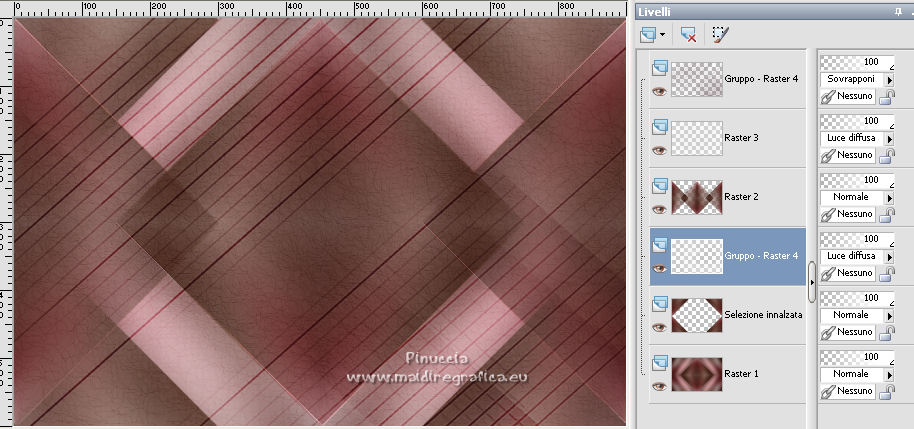Click layer type icon of Raster 2
The height and width of the screenshot is (429, 914).
[x=660, y=185]
